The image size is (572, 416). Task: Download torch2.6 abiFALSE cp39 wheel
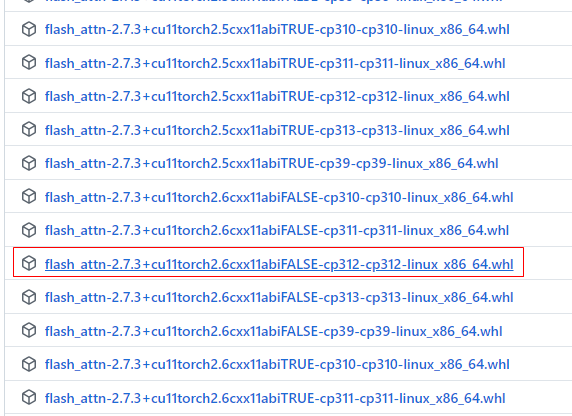pyautogui.click(x=274, y=331)
